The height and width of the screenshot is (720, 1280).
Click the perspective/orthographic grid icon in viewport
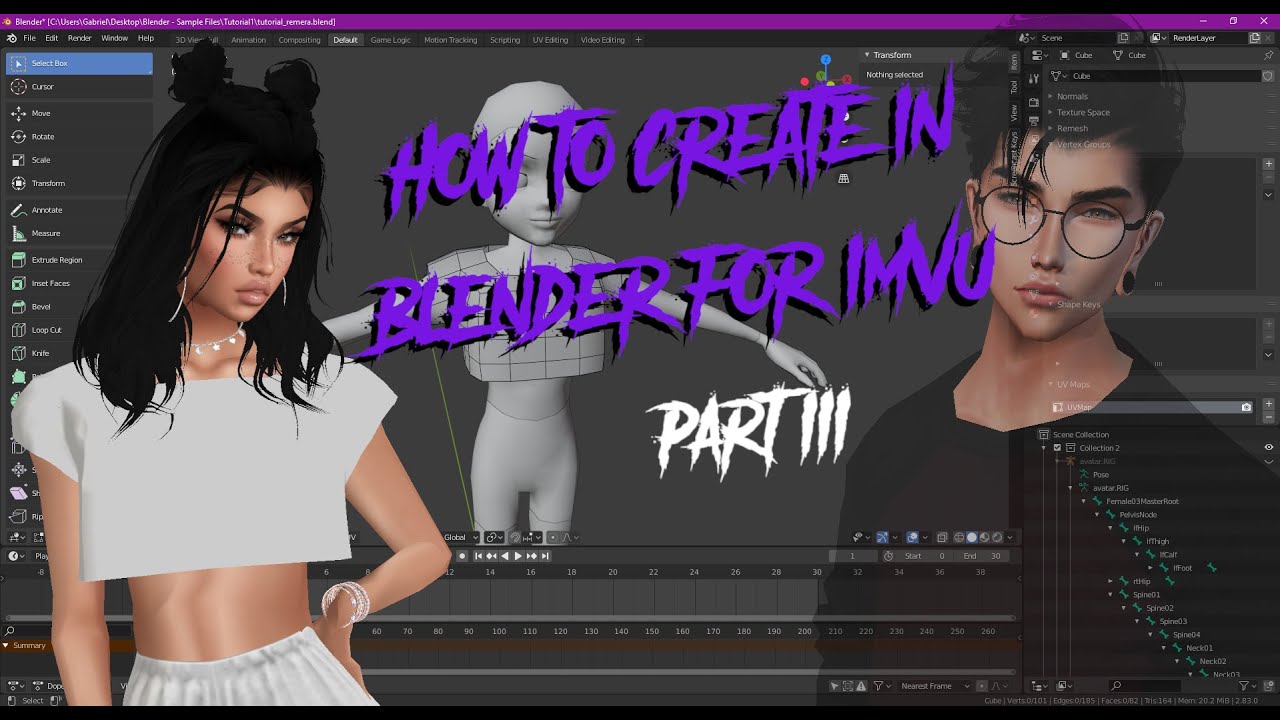tap(843, 179)
